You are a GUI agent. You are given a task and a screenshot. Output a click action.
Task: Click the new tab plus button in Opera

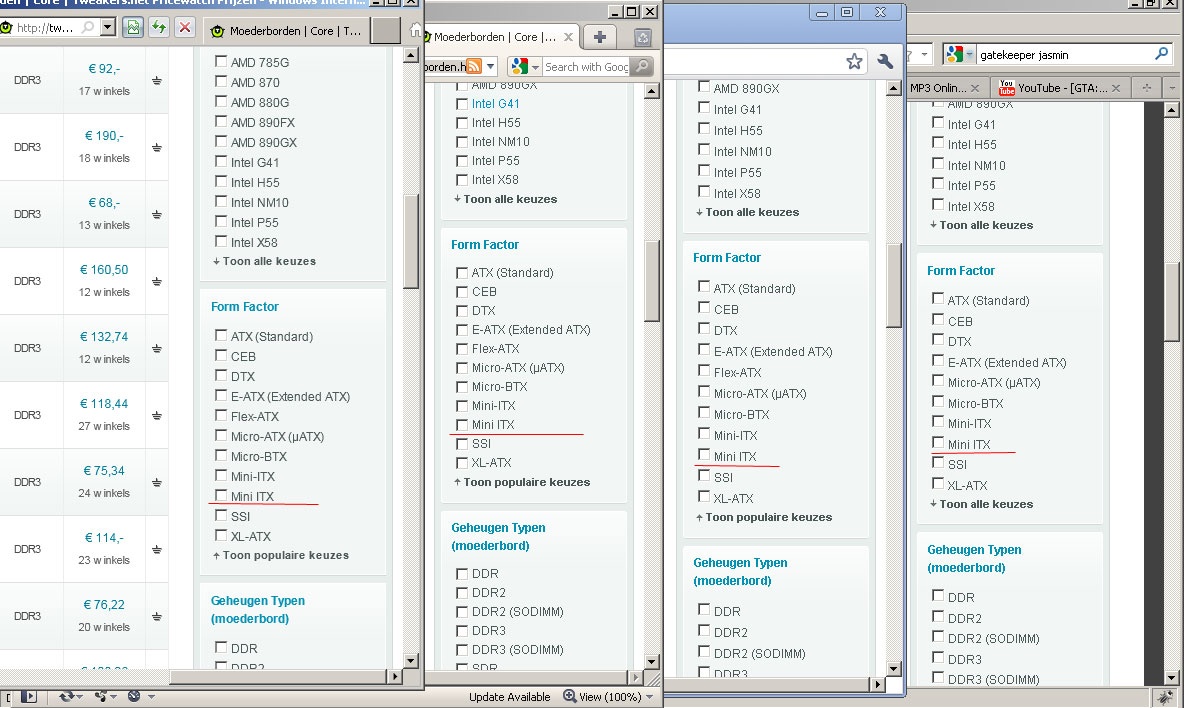pos(599,38)
